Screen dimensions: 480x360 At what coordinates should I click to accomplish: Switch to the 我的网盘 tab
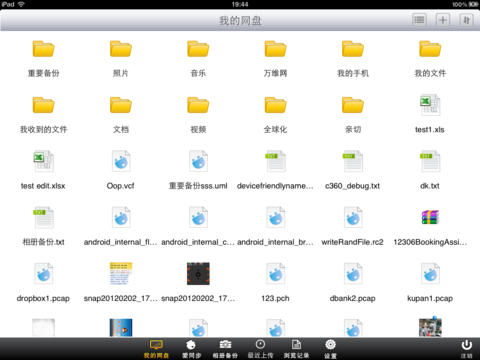point(156,349)
